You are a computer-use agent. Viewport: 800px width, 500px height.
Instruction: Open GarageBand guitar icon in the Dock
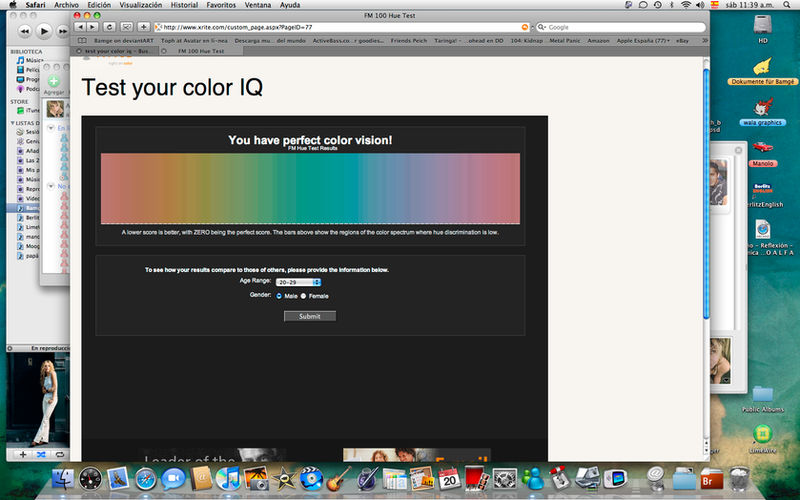pos(339,479)
